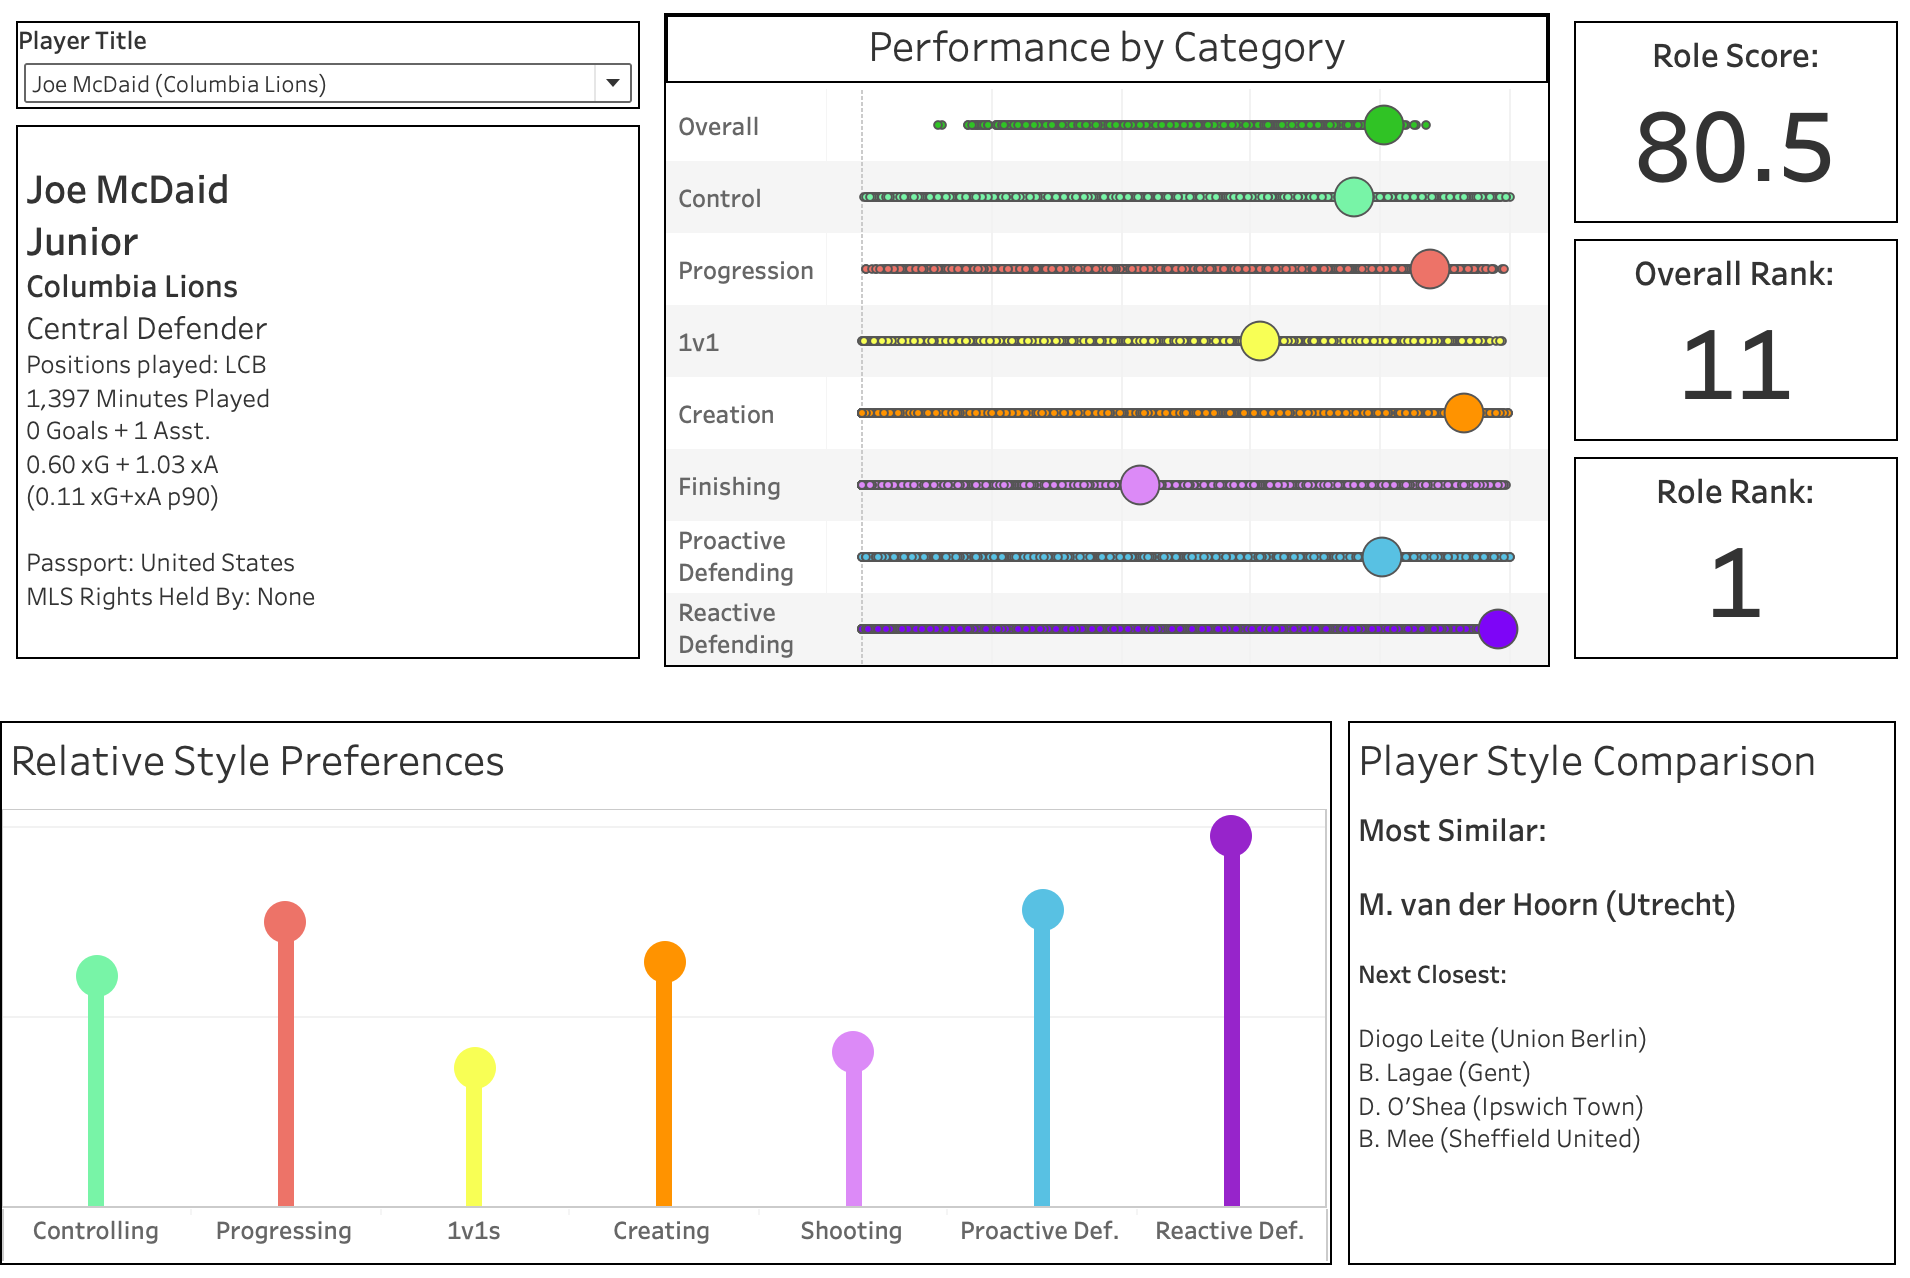Screen dimensions: 1910x1278
Task: Click the Joe McDaid (Columbia Lions) selection field
Action: 327,84
